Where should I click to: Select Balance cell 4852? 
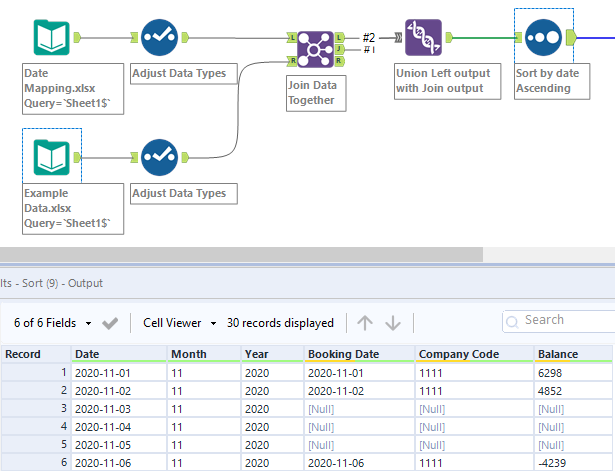(x=573, y=391)
